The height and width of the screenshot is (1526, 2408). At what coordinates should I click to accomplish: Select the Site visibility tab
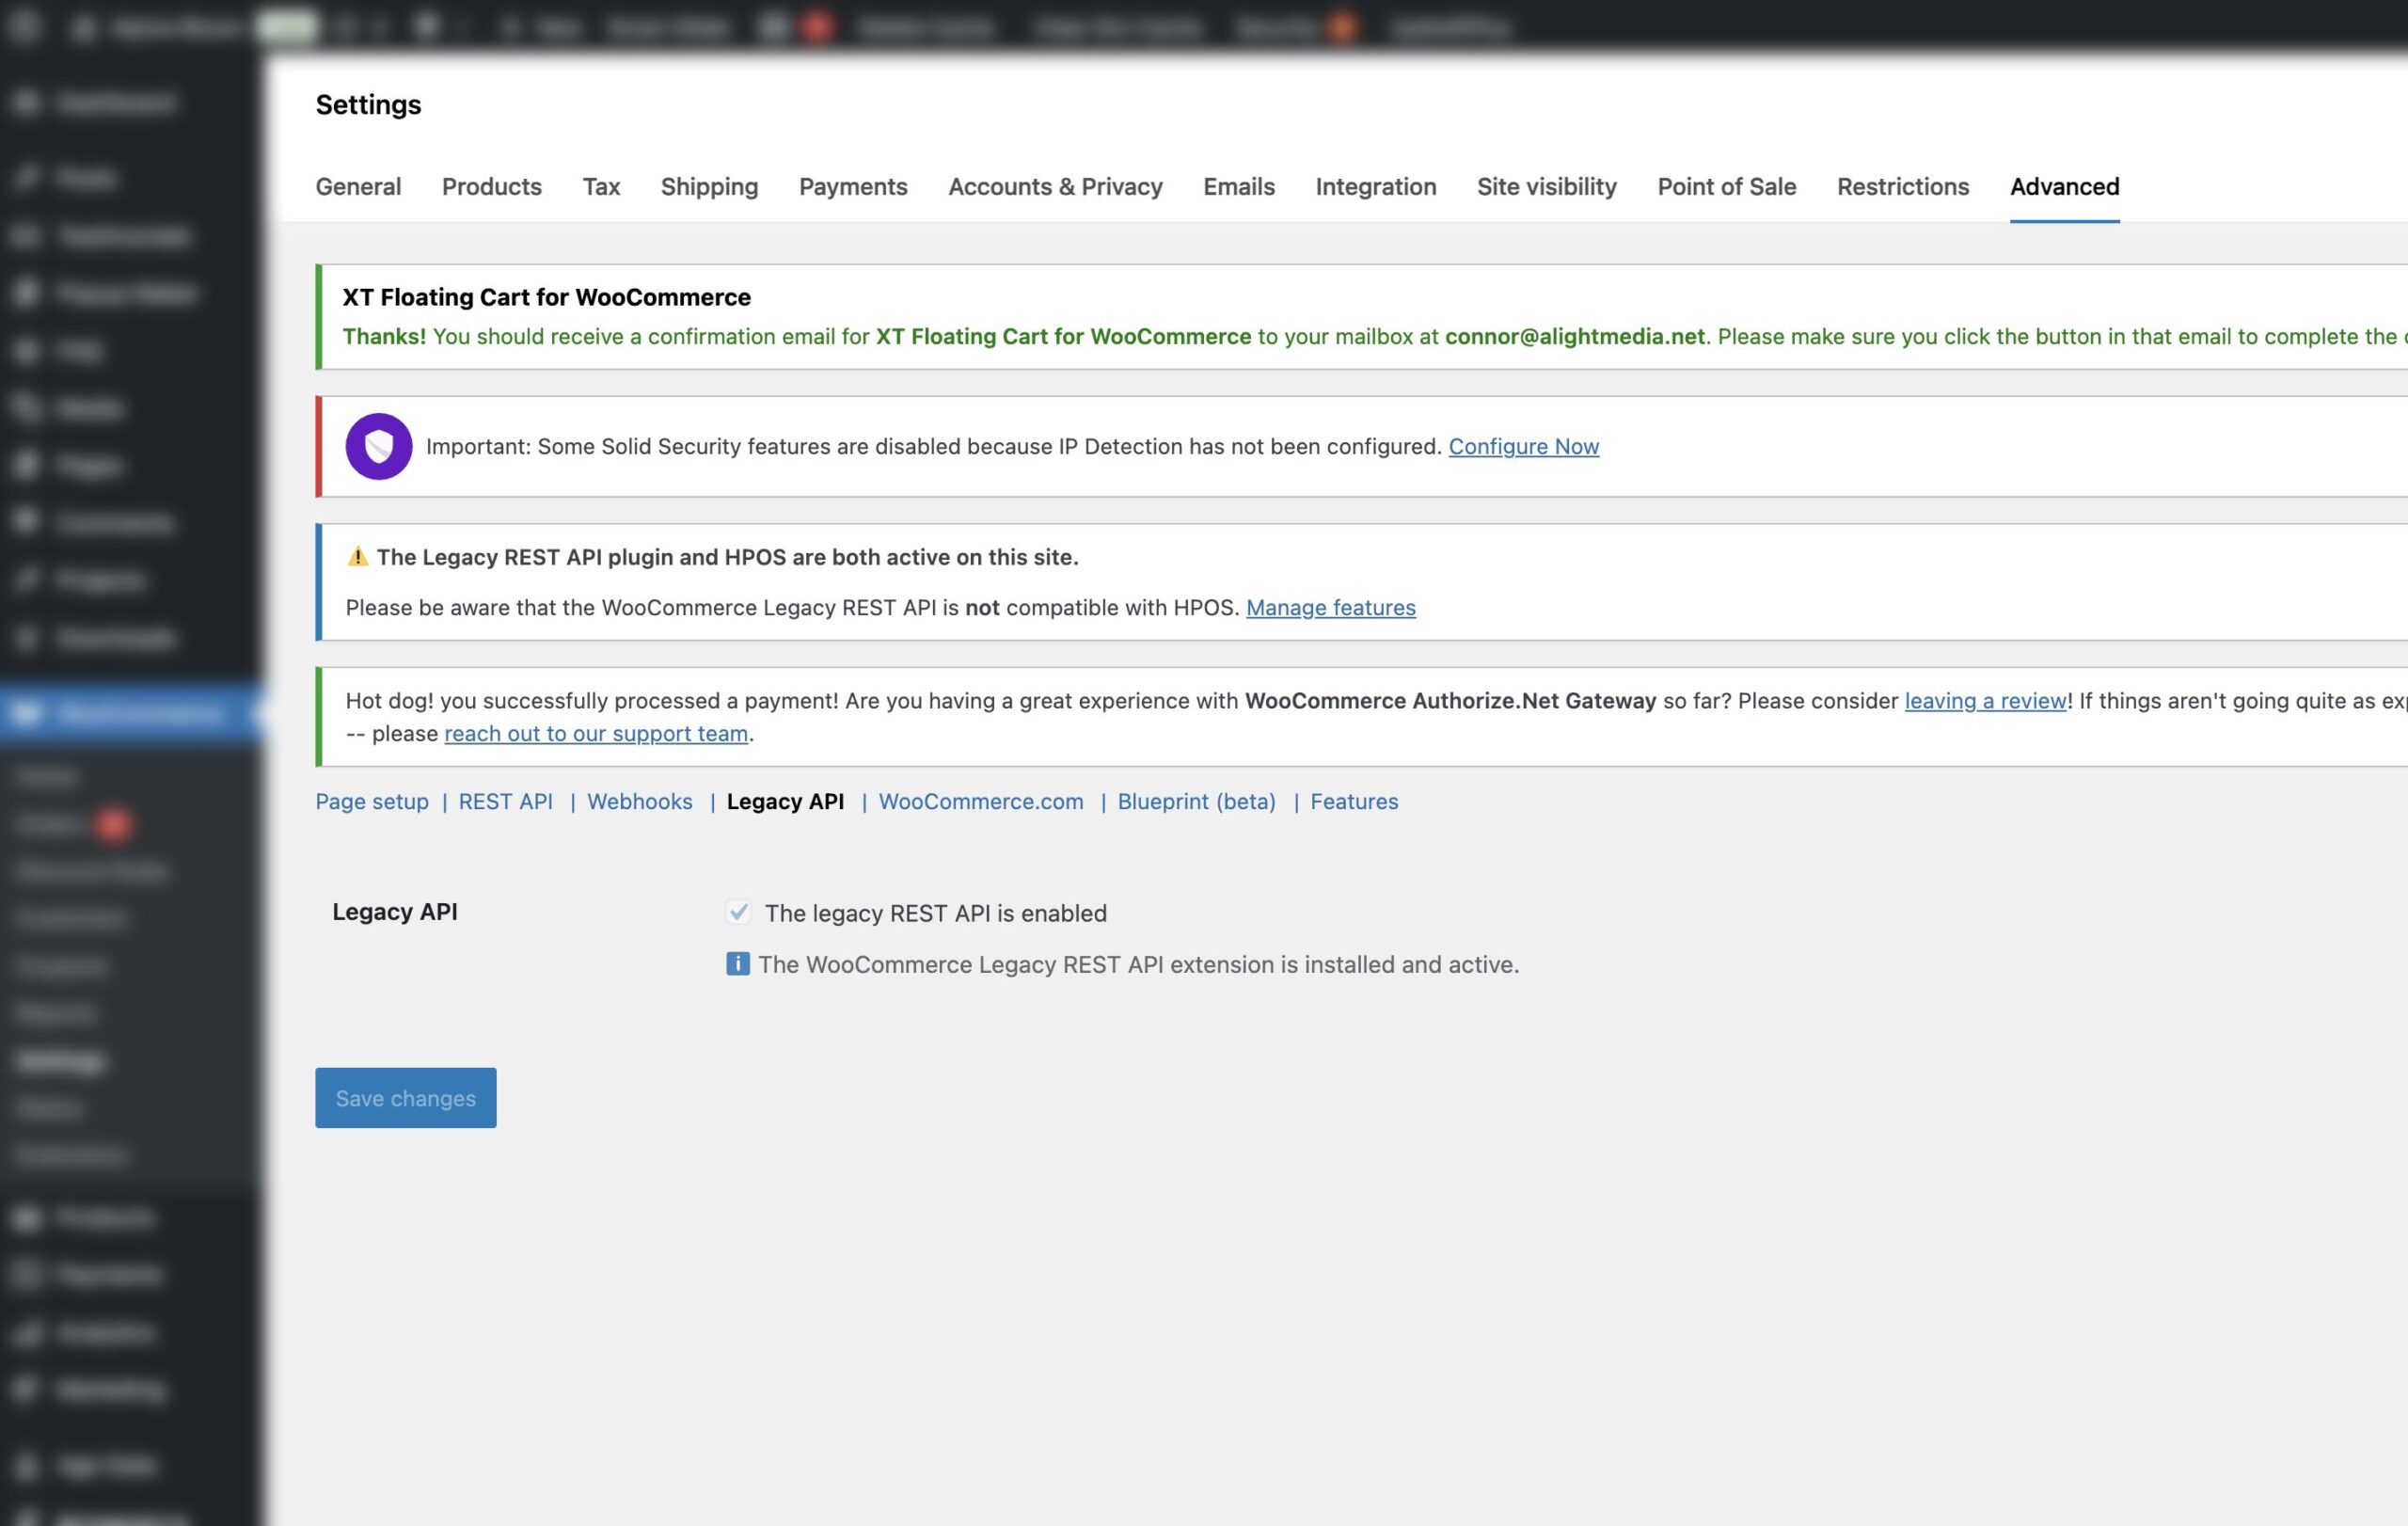pyautogui.click(x=1546, y=187)
